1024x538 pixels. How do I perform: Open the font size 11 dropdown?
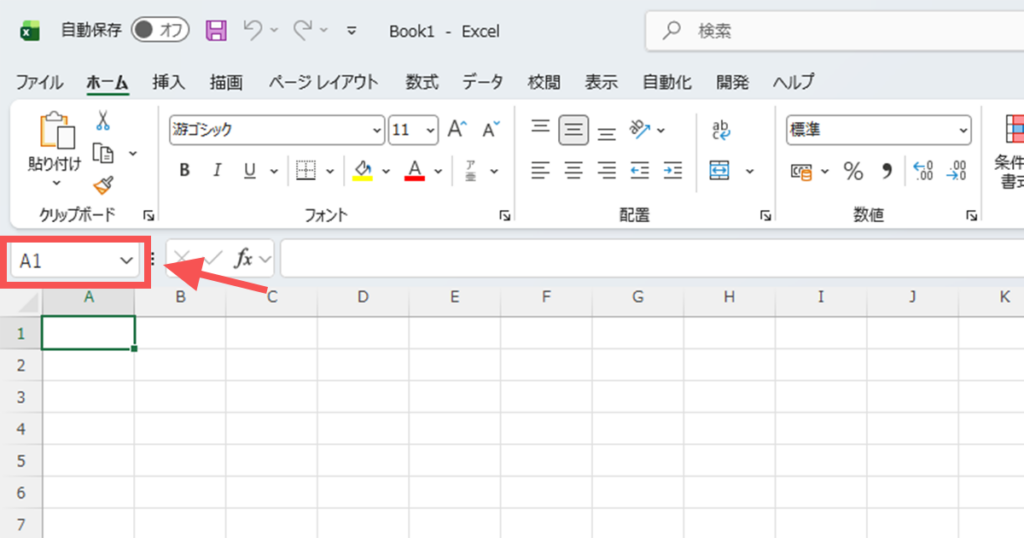click(x=430, y=131)
